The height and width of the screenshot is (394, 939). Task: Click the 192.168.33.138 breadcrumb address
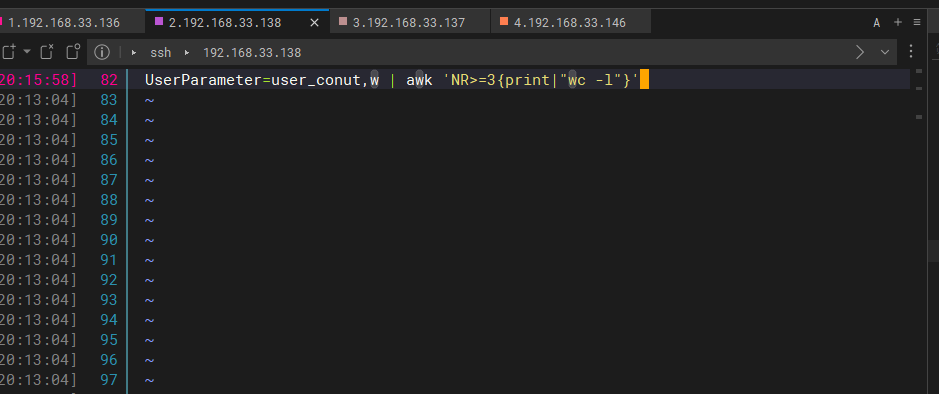point(252,53)
